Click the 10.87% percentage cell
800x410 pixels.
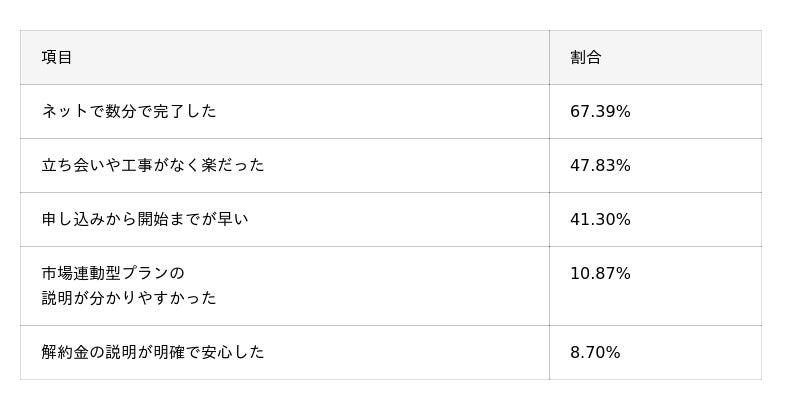coord(600,273)
